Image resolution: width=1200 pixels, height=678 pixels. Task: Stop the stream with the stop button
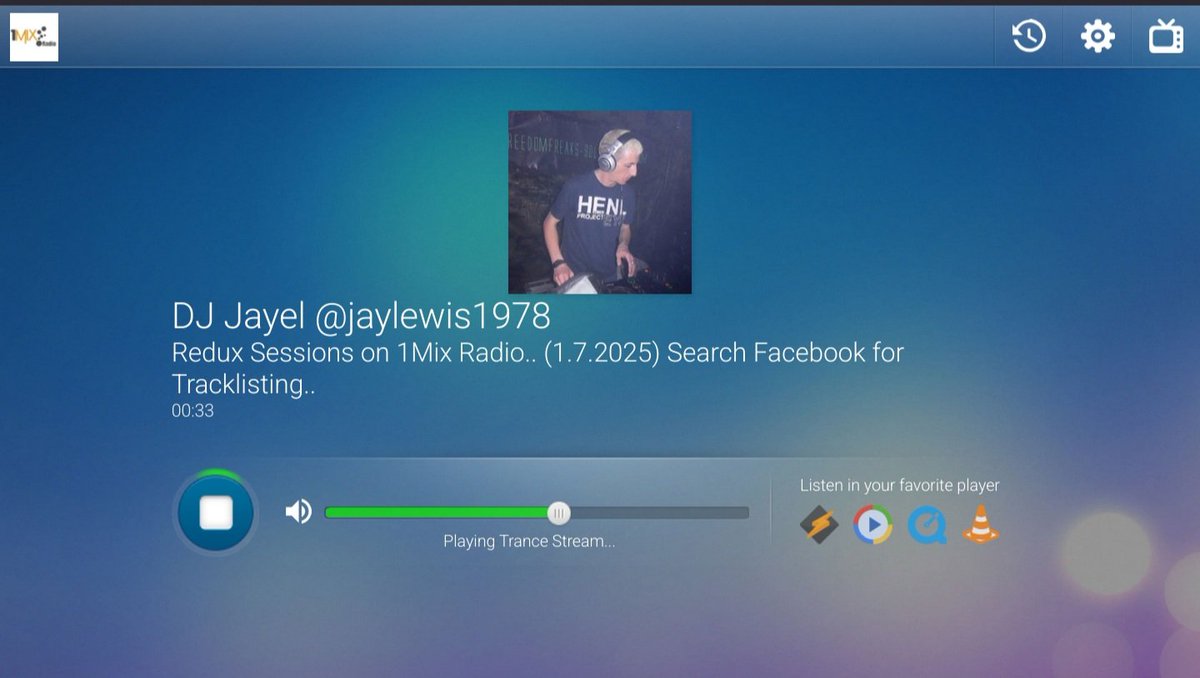click(x=216, y=513)
